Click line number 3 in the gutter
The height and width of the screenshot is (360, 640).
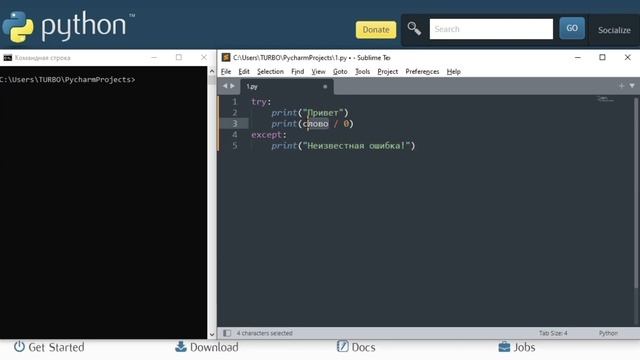[x=235, y=123]
